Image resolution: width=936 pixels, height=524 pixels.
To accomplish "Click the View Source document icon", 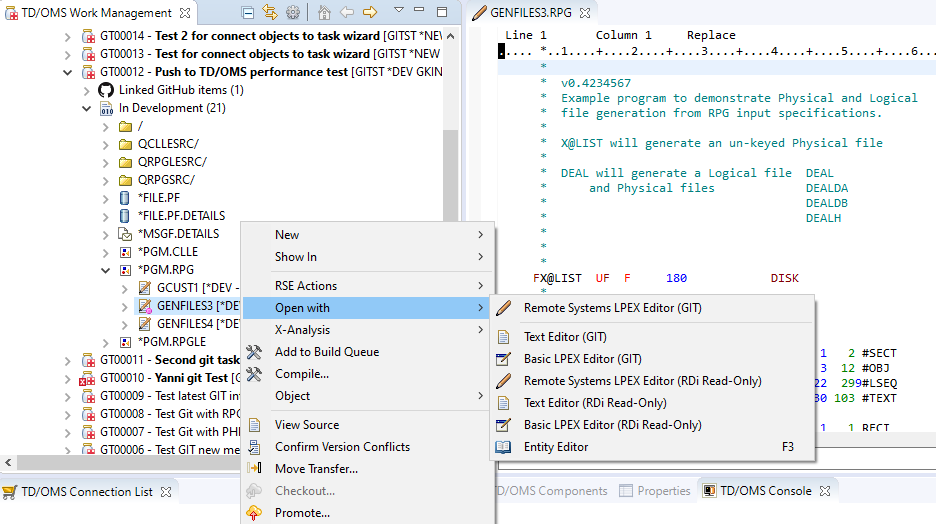I will click(x=254, y=425).
